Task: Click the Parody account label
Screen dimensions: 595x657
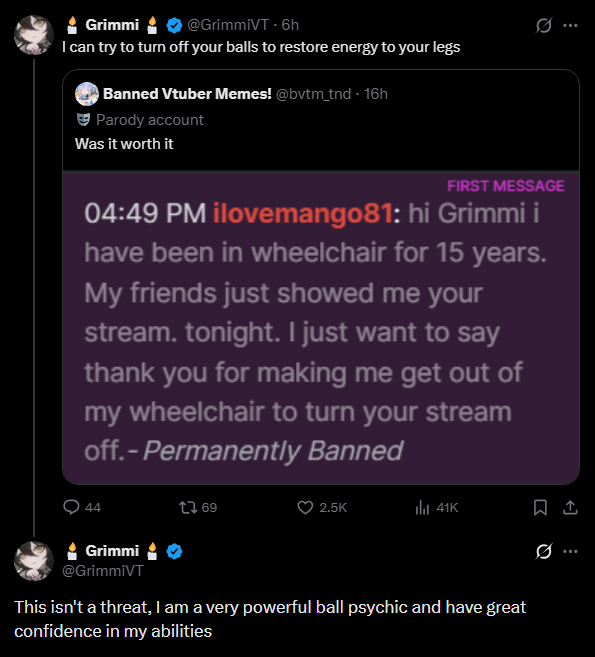Action: [150, 120]
